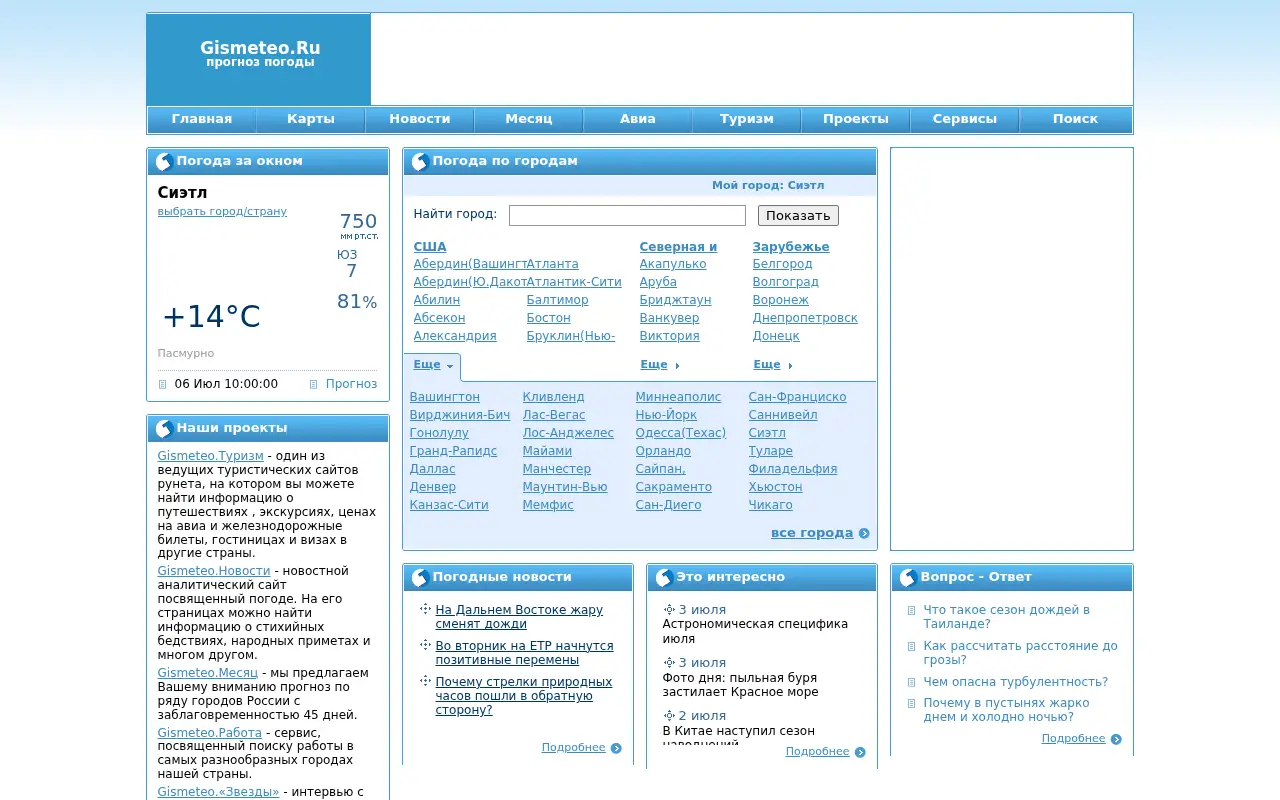Click the arrow icon after Подробнее in Вопрос - Ответ
Viewport: 1280px width, 800px height.
[x=1116, y=740]
